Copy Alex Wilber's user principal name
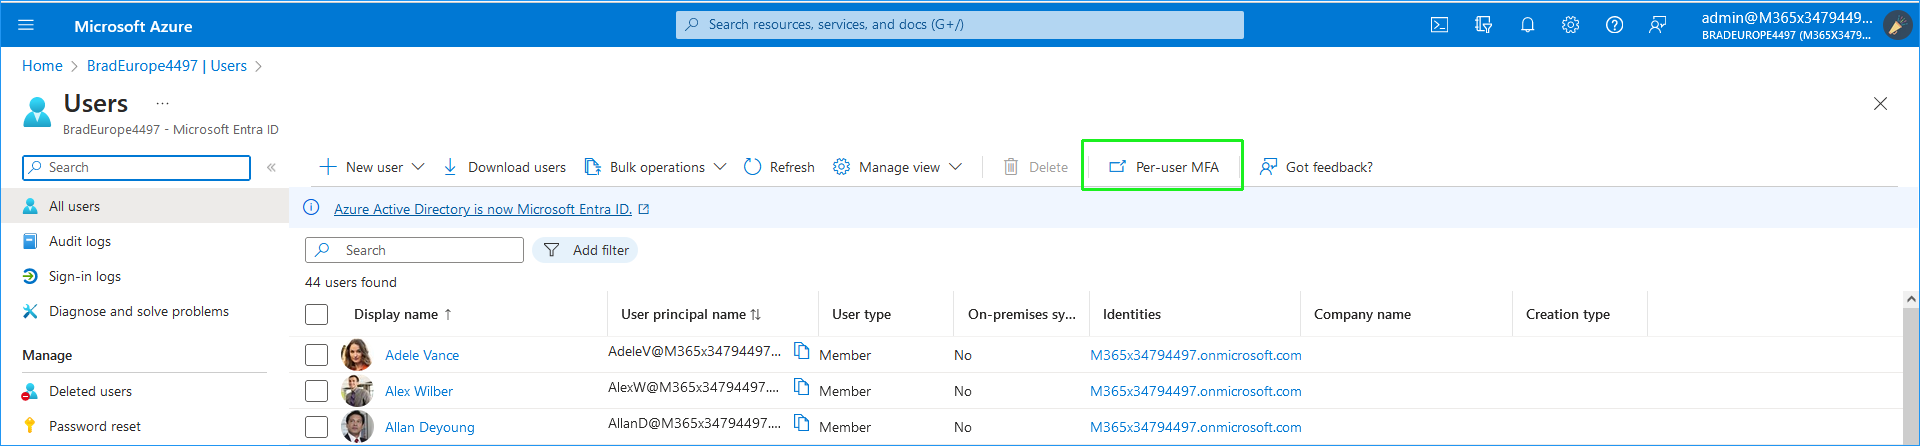The image size is (1920, 446). click(801, 387)
